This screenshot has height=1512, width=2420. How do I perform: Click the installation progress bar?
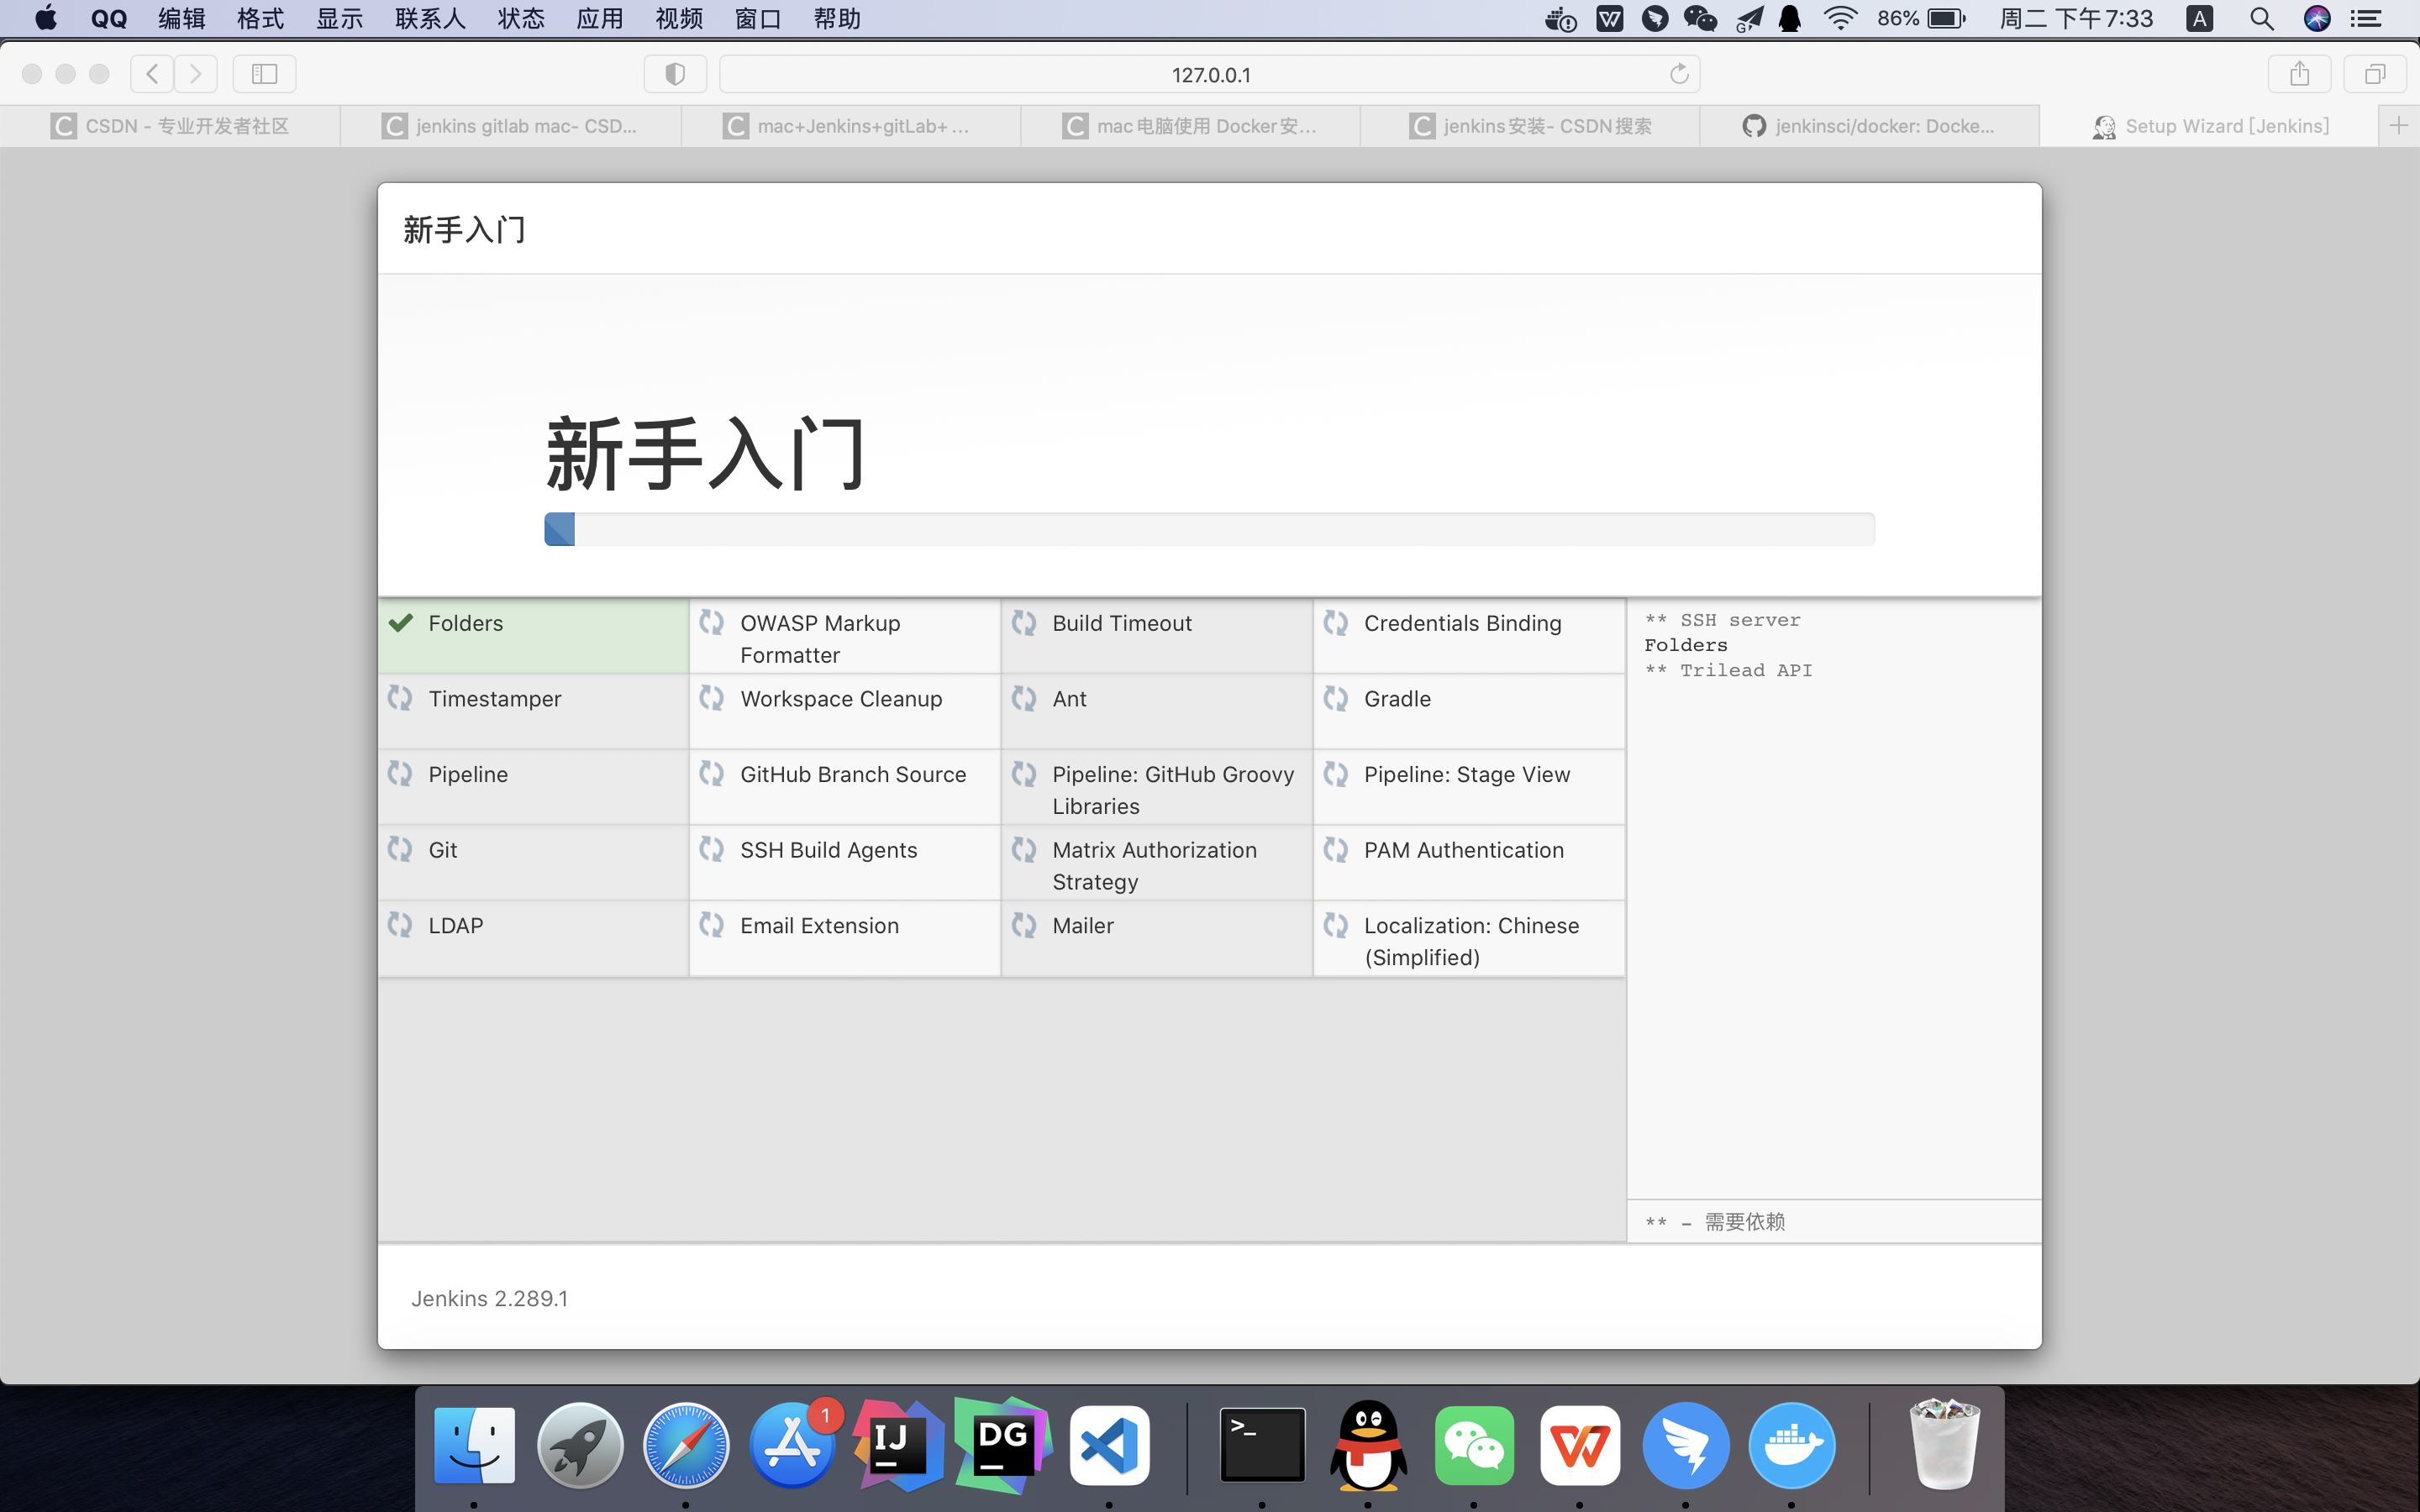(x=1208, y=529)
